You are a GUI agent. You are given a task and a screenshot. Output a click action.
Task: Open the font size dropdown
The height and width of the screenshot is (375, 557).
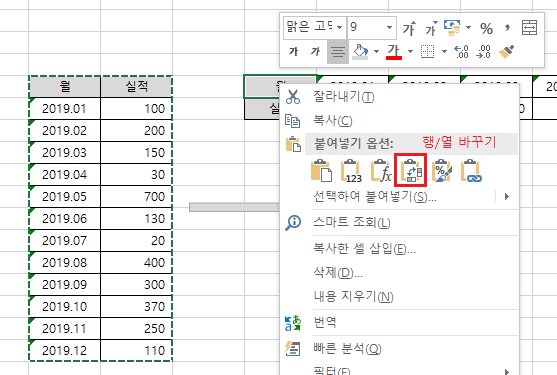(x=389, y=27)
